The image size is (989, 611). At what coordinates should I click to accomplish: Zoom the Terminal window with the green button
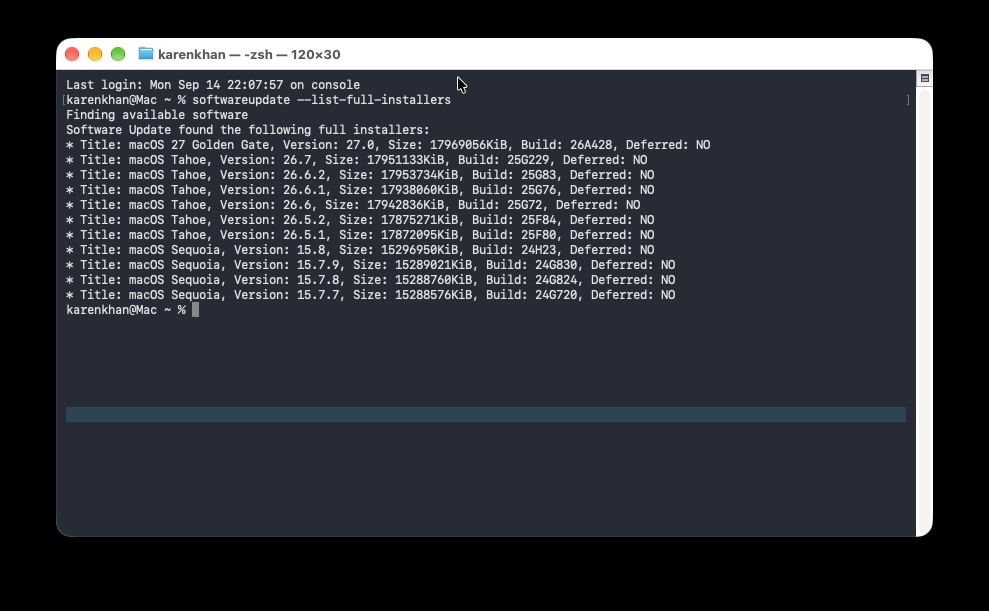(x=118, y=54)
